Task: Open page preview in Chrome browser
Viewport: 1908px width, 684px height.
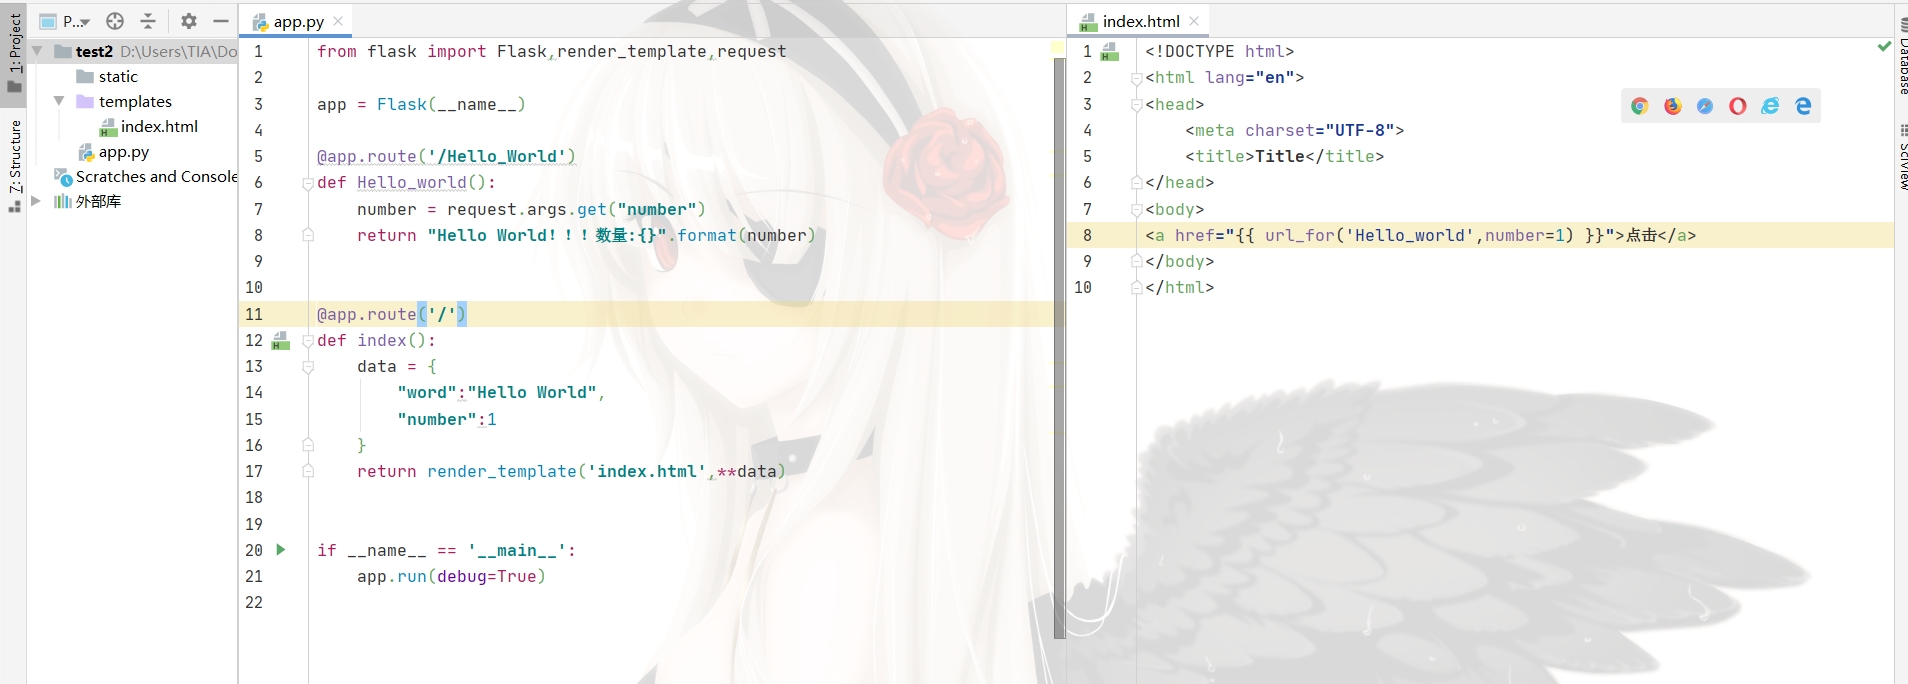Action: click(1639, 106)
